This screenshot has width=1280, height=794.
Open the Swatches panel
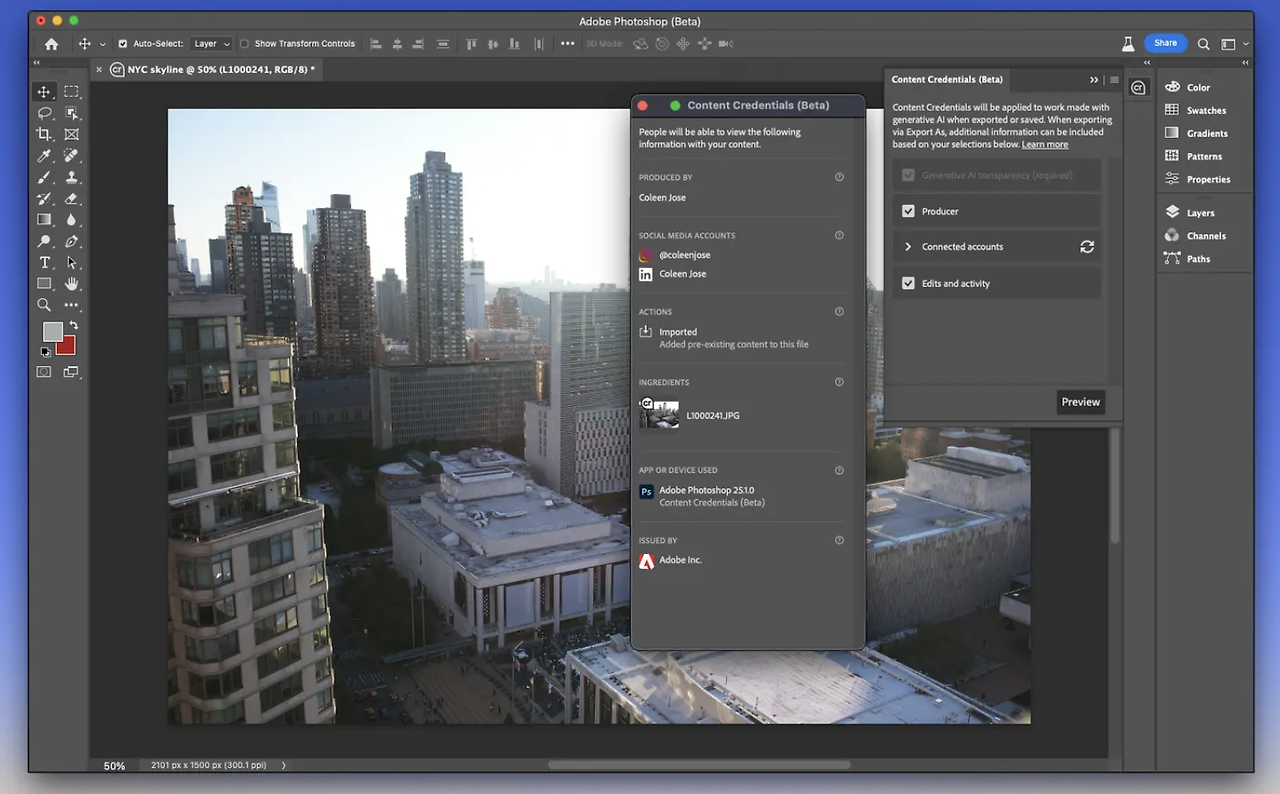click(x=1206, y=110)
